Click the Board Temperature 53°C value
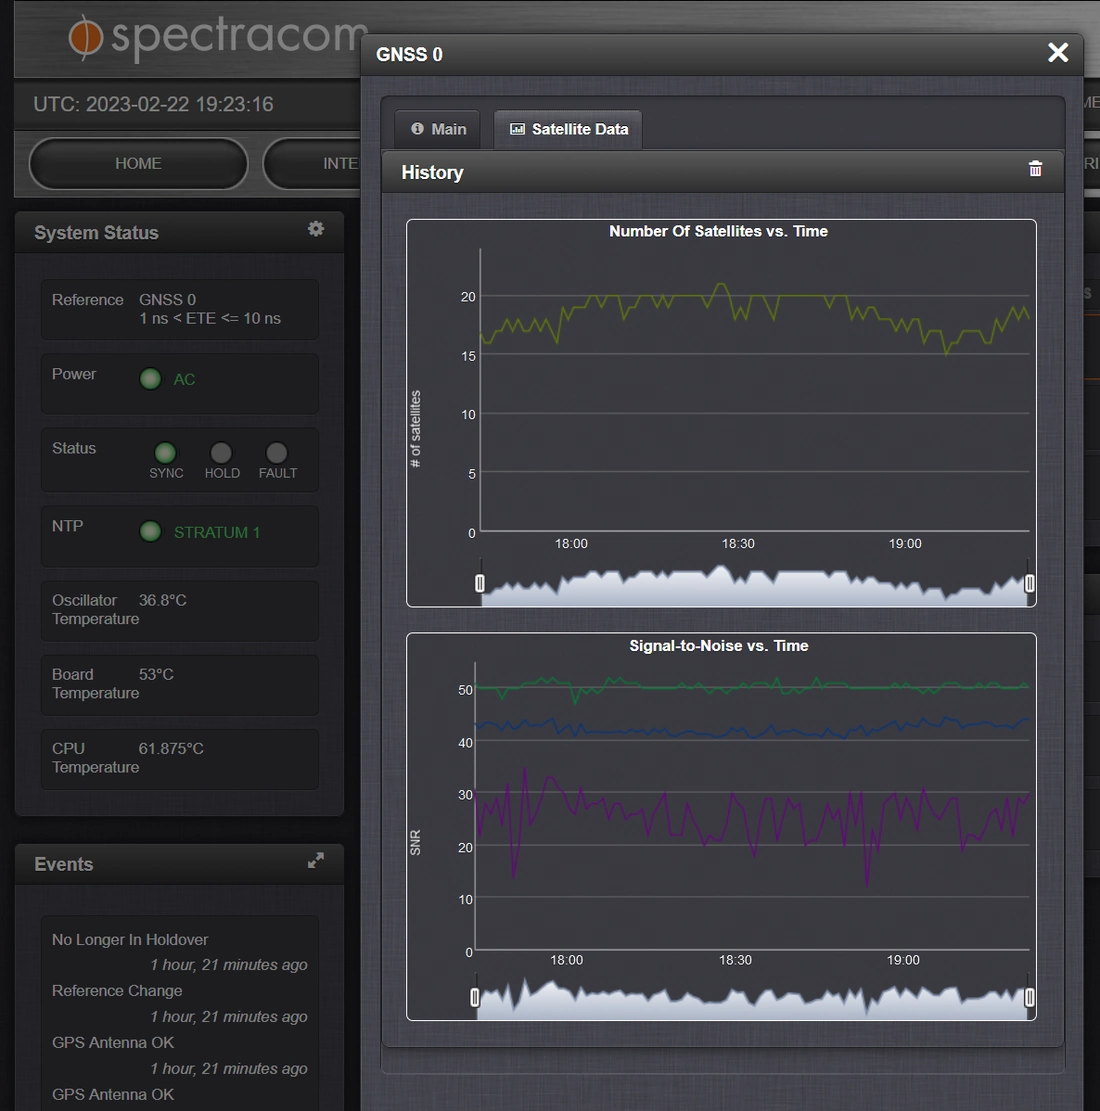The width and height of the screenshot is (1100, 1111). coord(156,674)
